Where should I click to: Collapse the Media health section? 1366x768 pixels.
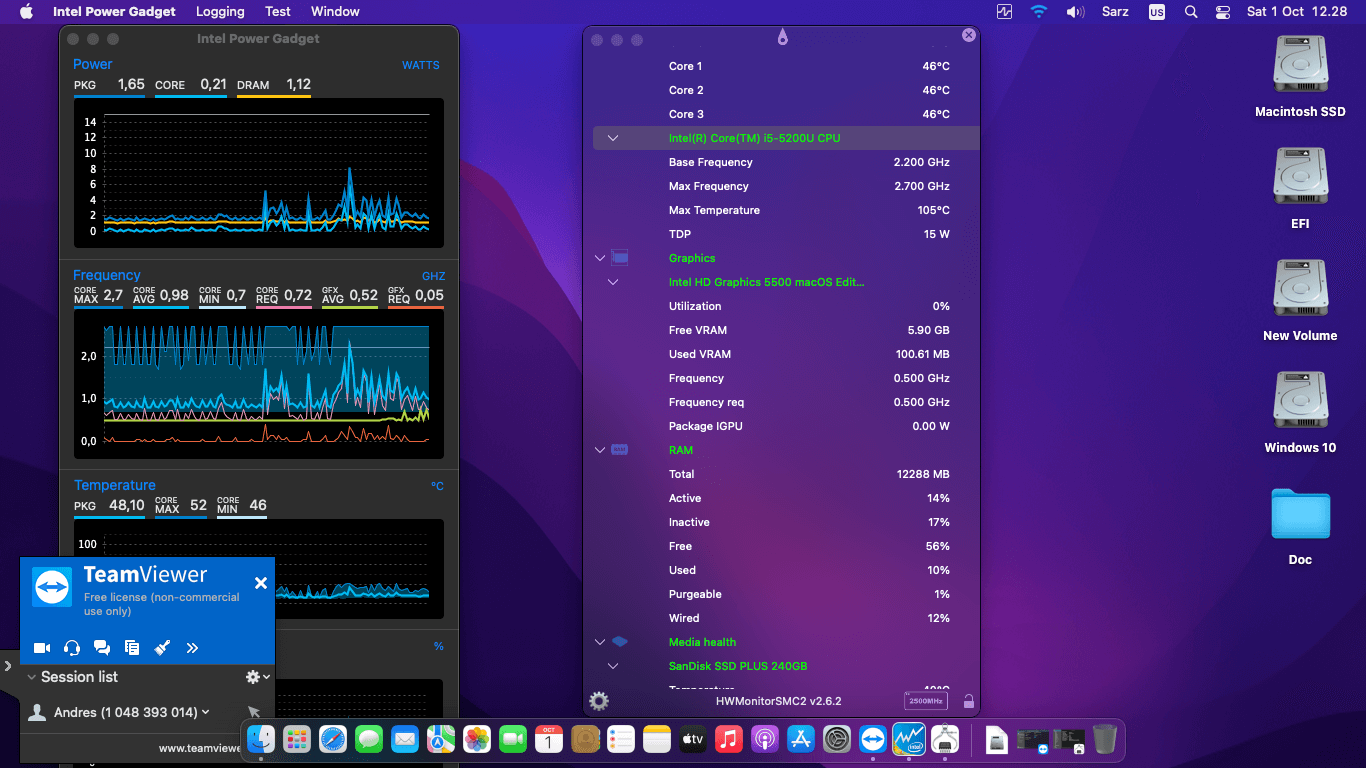(600, 642)
